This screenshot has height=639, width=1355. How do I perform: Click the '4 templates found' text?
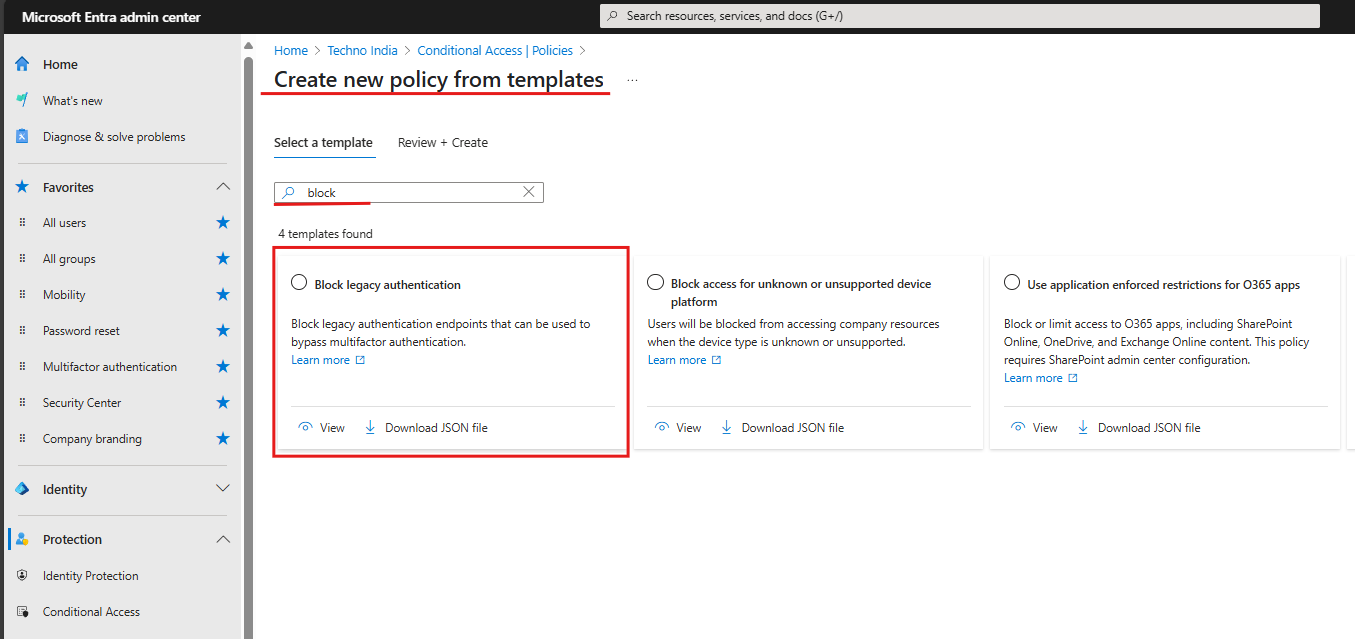coord(325,234)
